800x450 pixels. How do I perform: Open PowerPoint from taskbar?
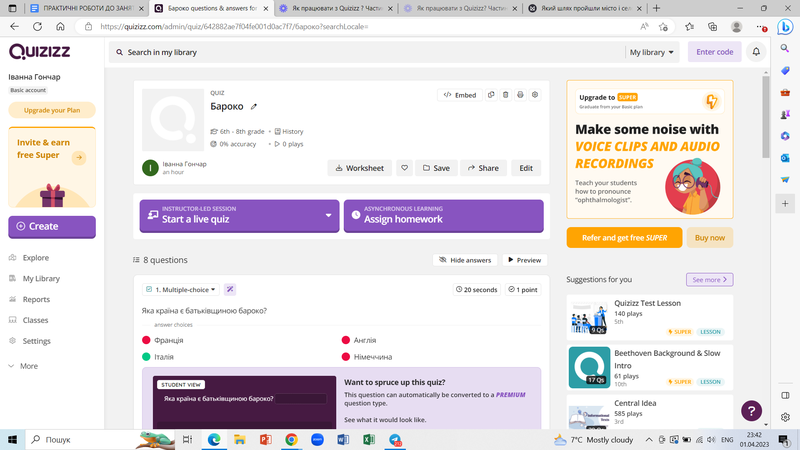tap(265, 439)
